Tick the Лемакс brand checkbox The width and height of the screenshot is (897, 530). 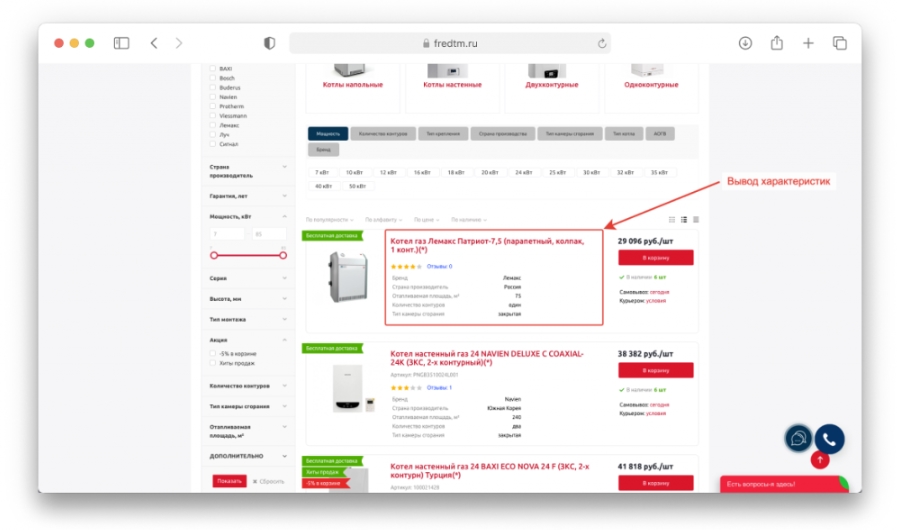[x=213, y=125]
